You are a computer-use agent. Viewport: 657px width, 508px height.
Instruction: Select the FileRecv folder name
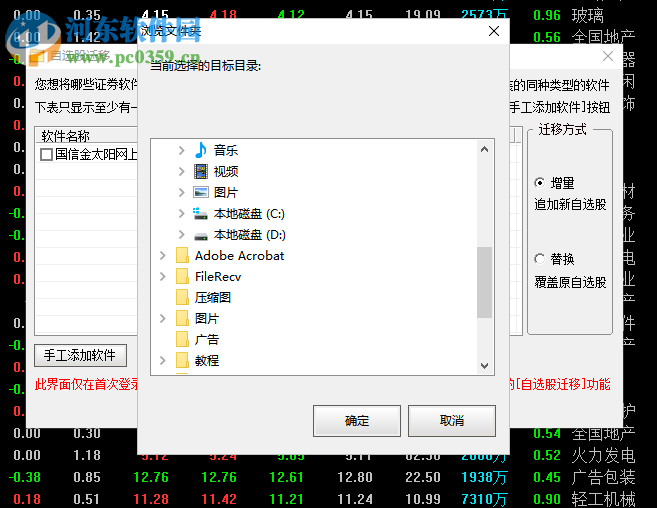tap(218, 277)
